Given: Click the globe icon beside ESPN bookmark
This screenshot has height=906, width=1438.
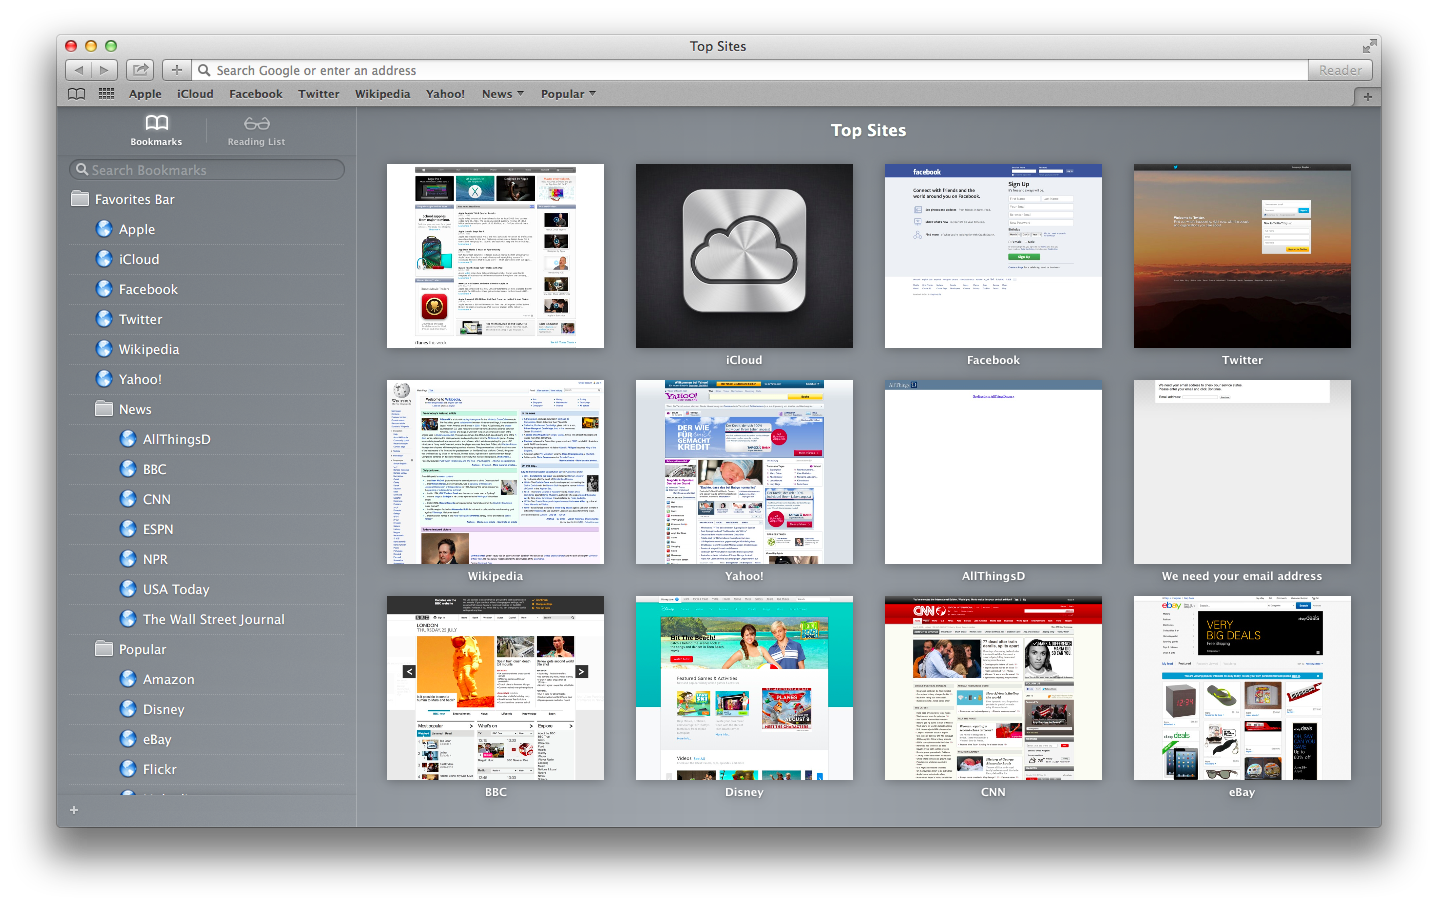Looking at the screenshot, I should (x=128, y=529).
